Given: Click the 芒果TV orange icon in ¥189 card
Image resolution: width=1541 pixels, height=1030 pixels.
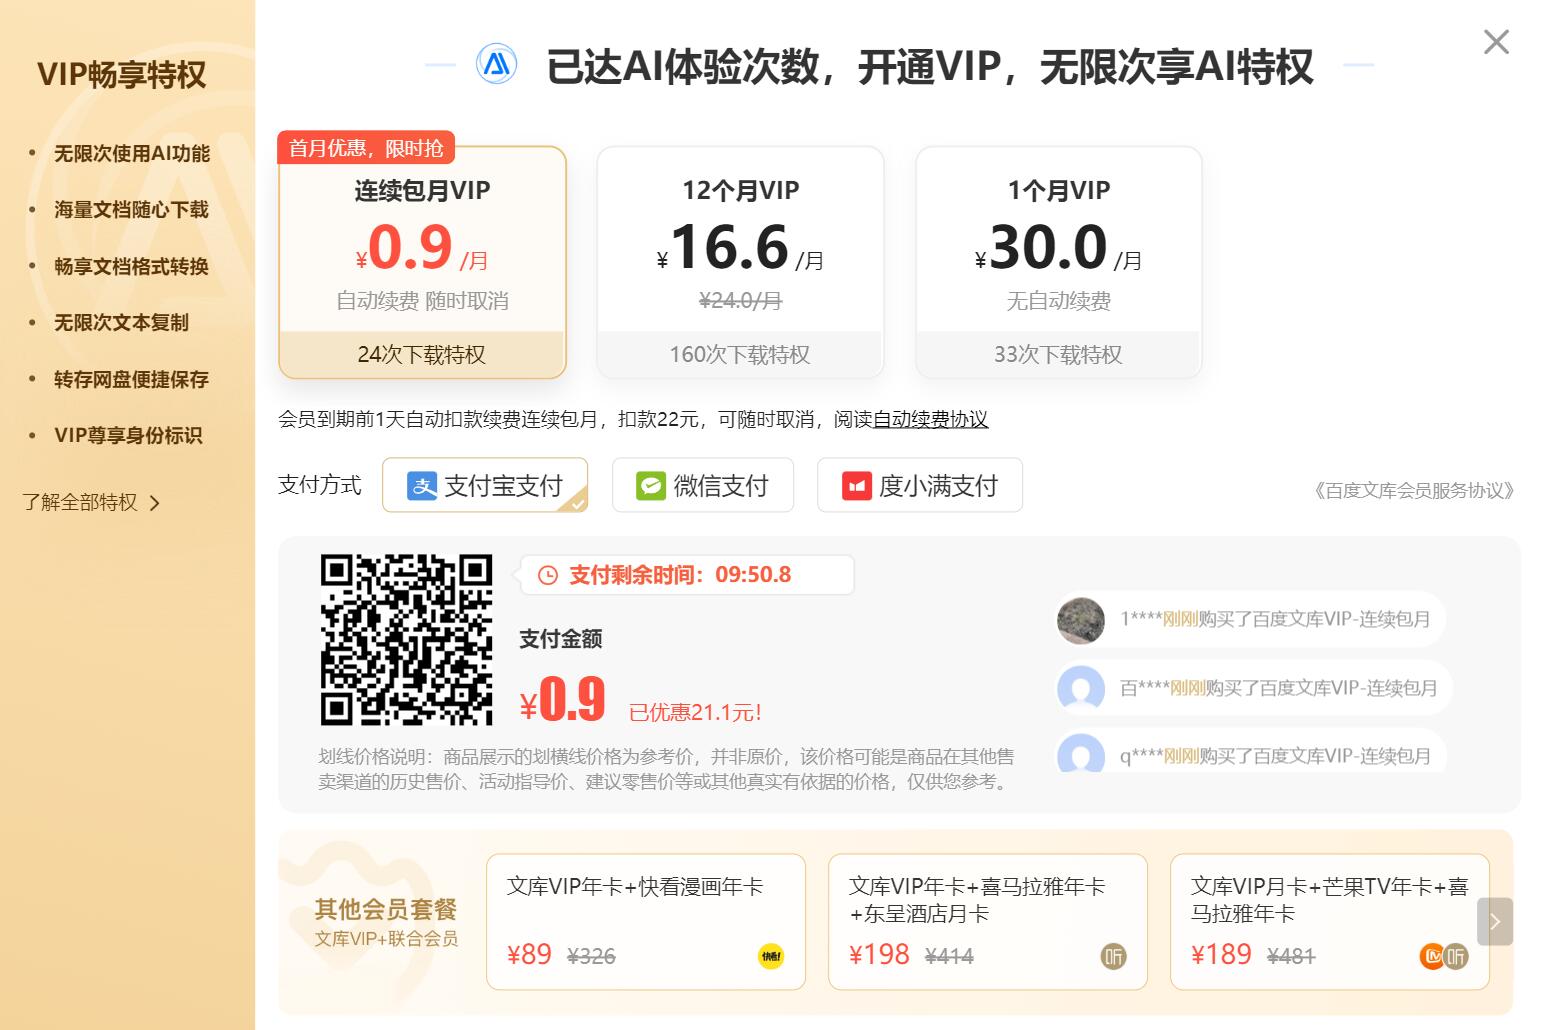Looking at the screenshot, I should click(1432, 956).
